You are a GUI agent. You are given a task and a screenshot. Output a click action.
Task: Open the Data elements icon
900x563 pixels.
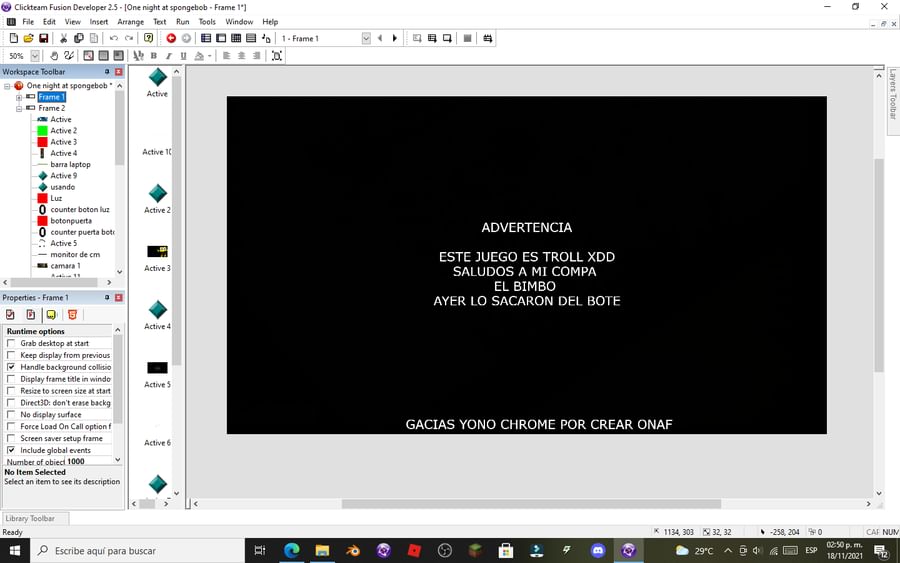[266, 38]
